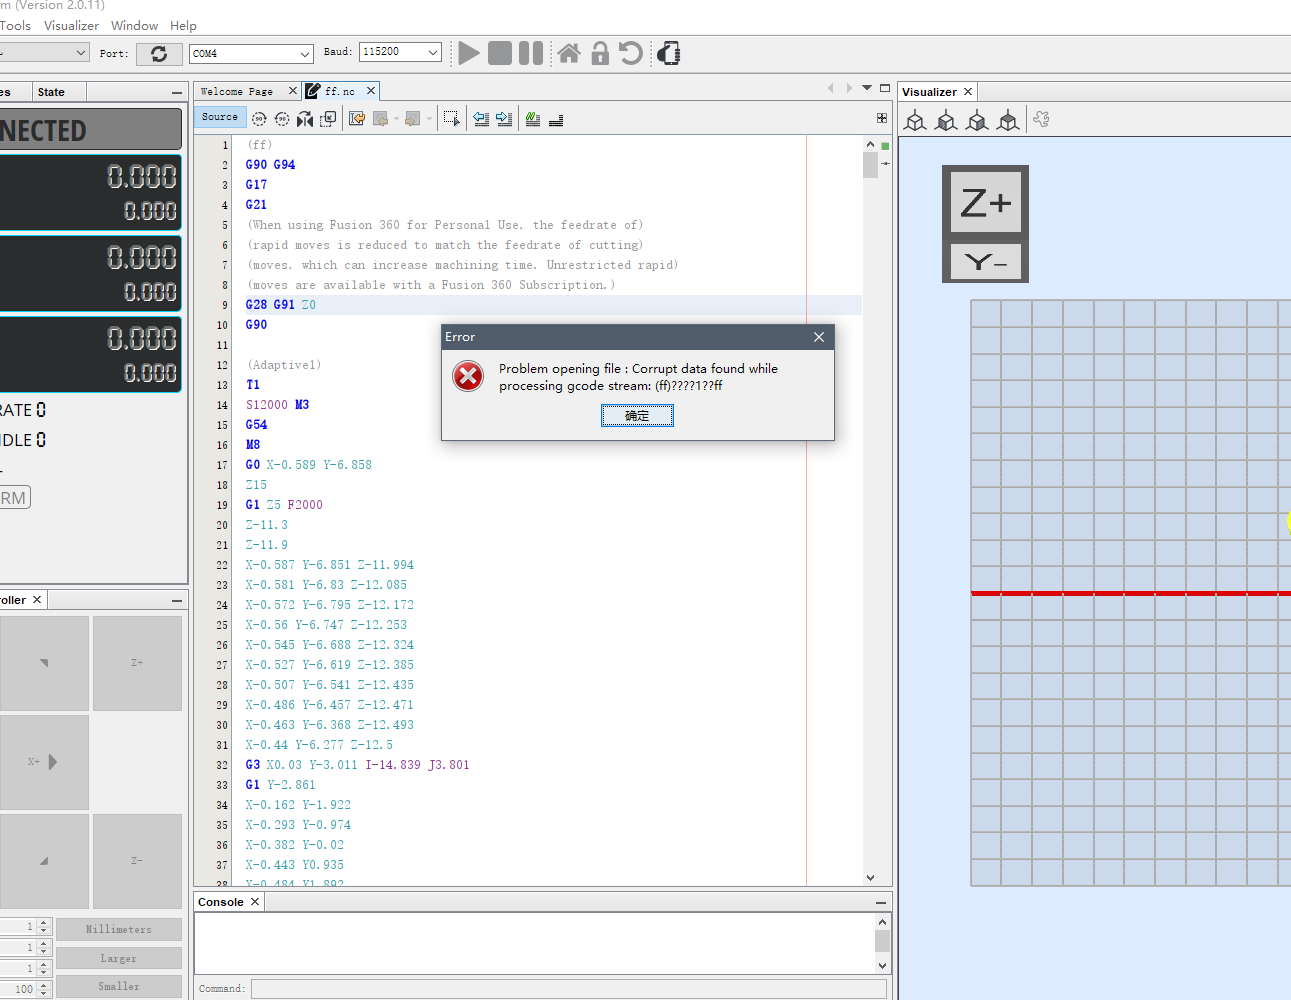Click the Larger step size button

119,958
